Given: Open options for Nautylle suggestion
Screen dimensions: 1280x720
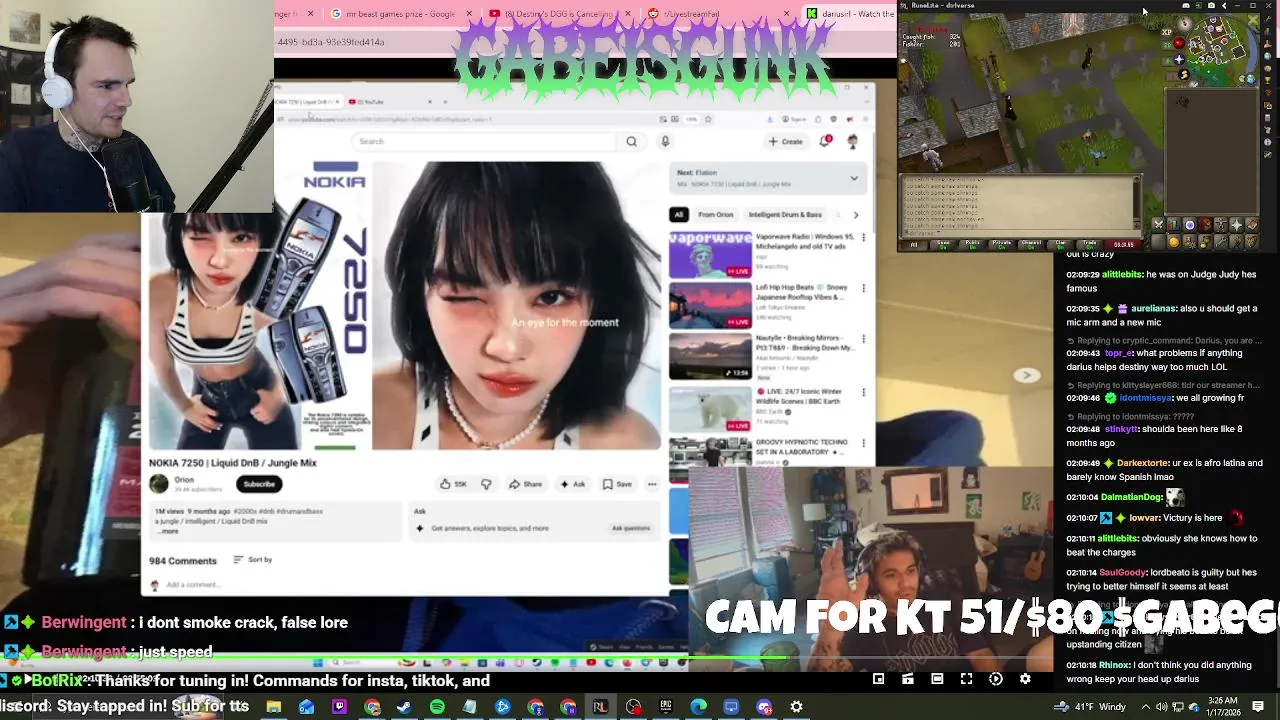Looking at the screenshot, I should tap(864, 340).
